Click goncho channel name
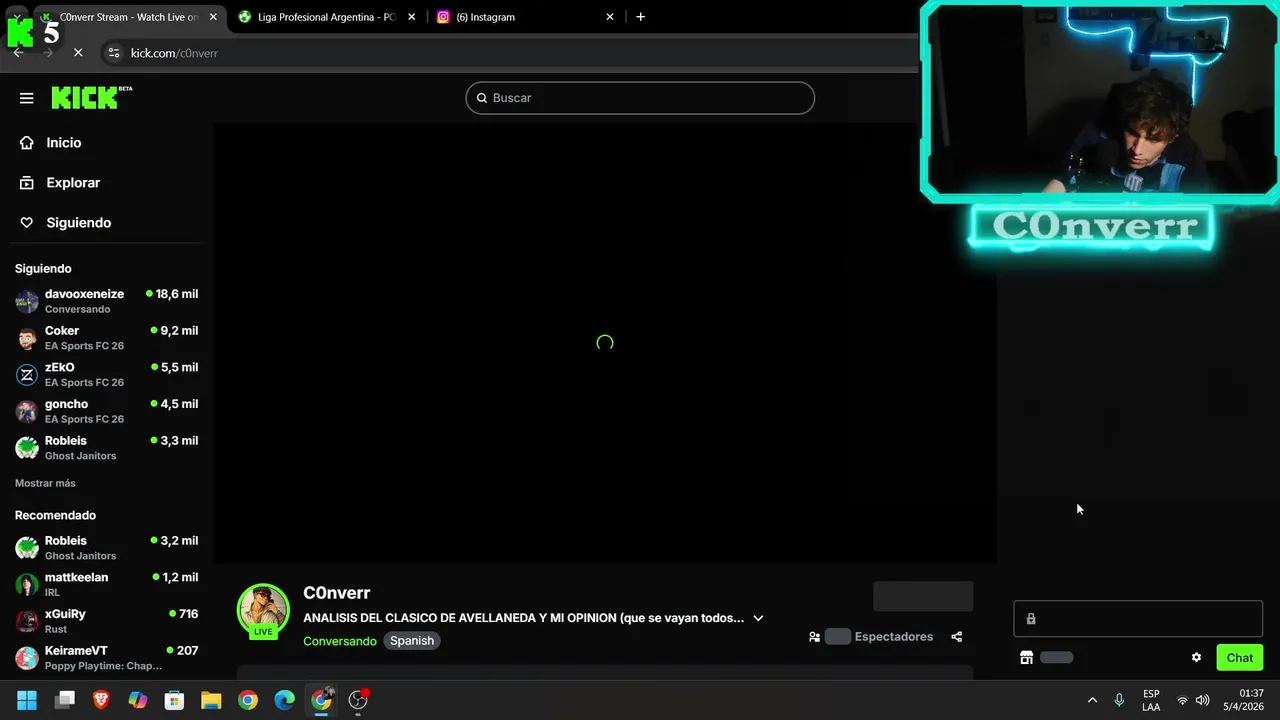 pos(66,404)
